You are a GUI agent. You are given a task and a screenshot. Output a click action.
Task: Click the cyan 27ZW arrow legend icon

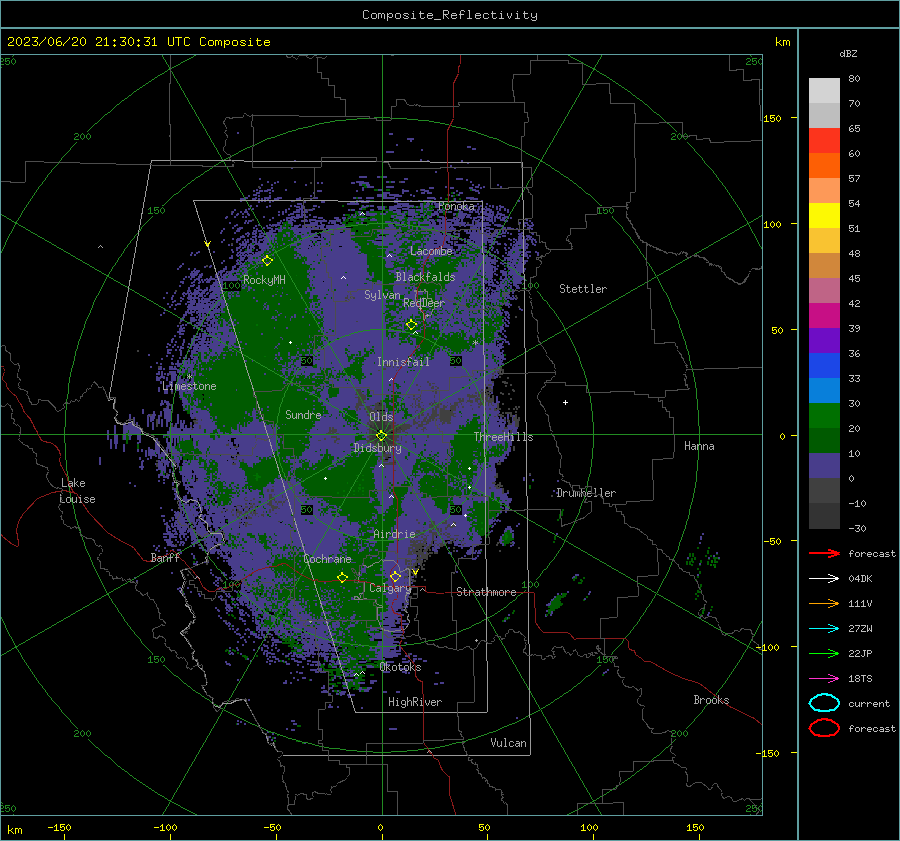tap(824, 629)
